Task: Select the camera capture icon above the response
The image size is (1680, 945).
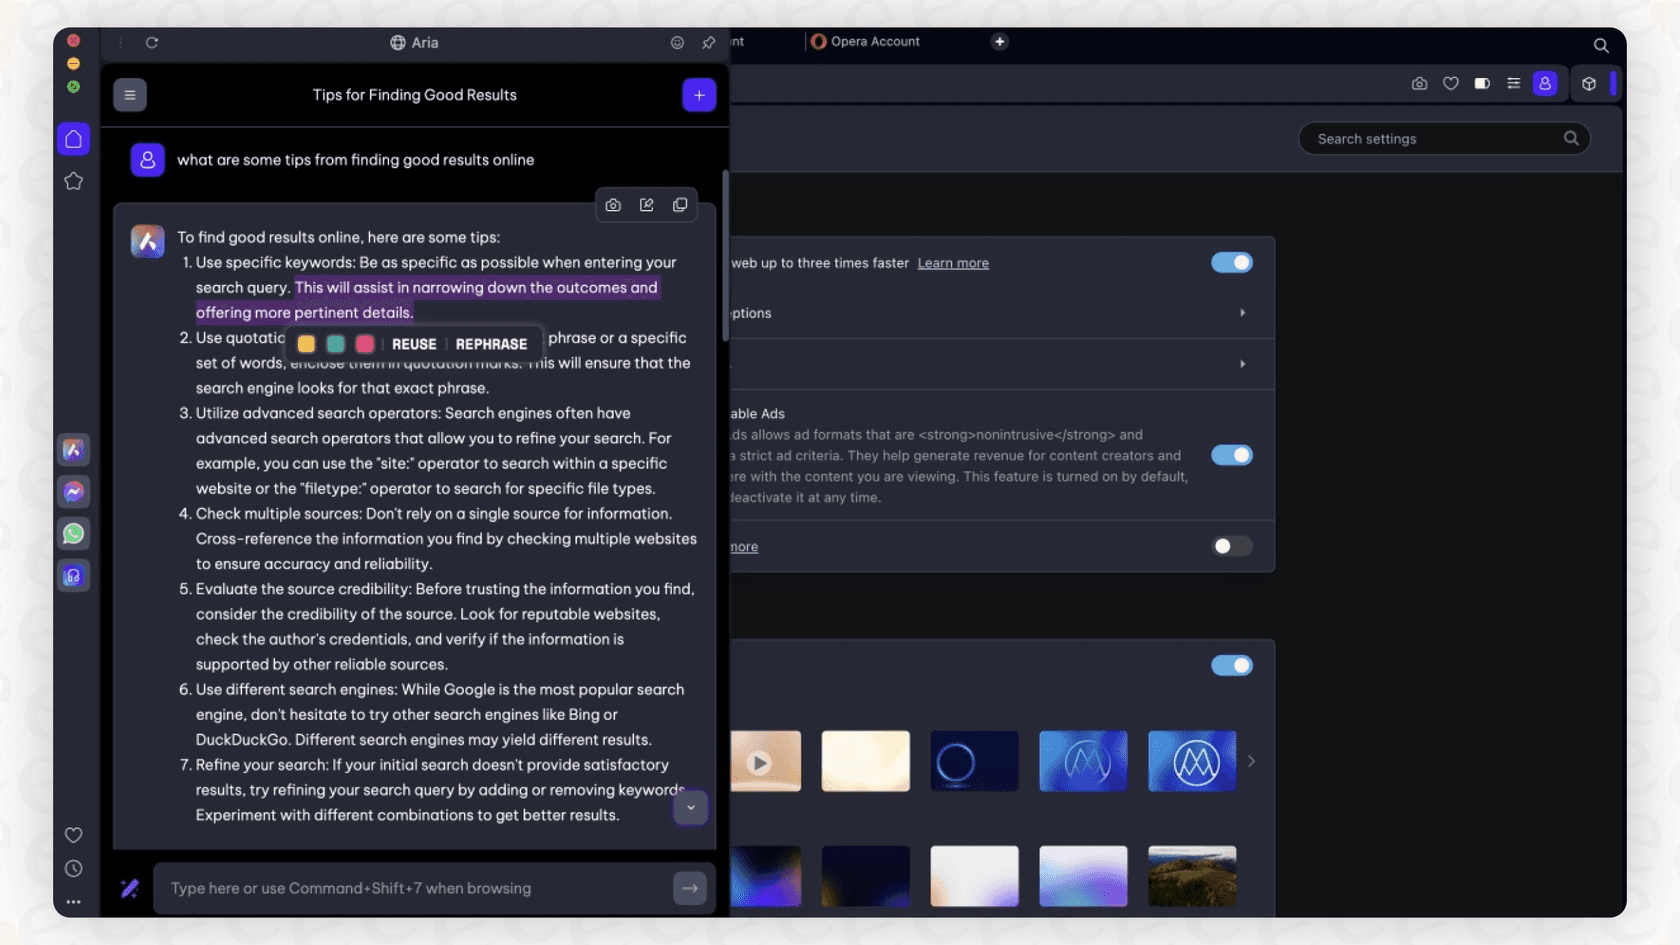Action: 613,204
